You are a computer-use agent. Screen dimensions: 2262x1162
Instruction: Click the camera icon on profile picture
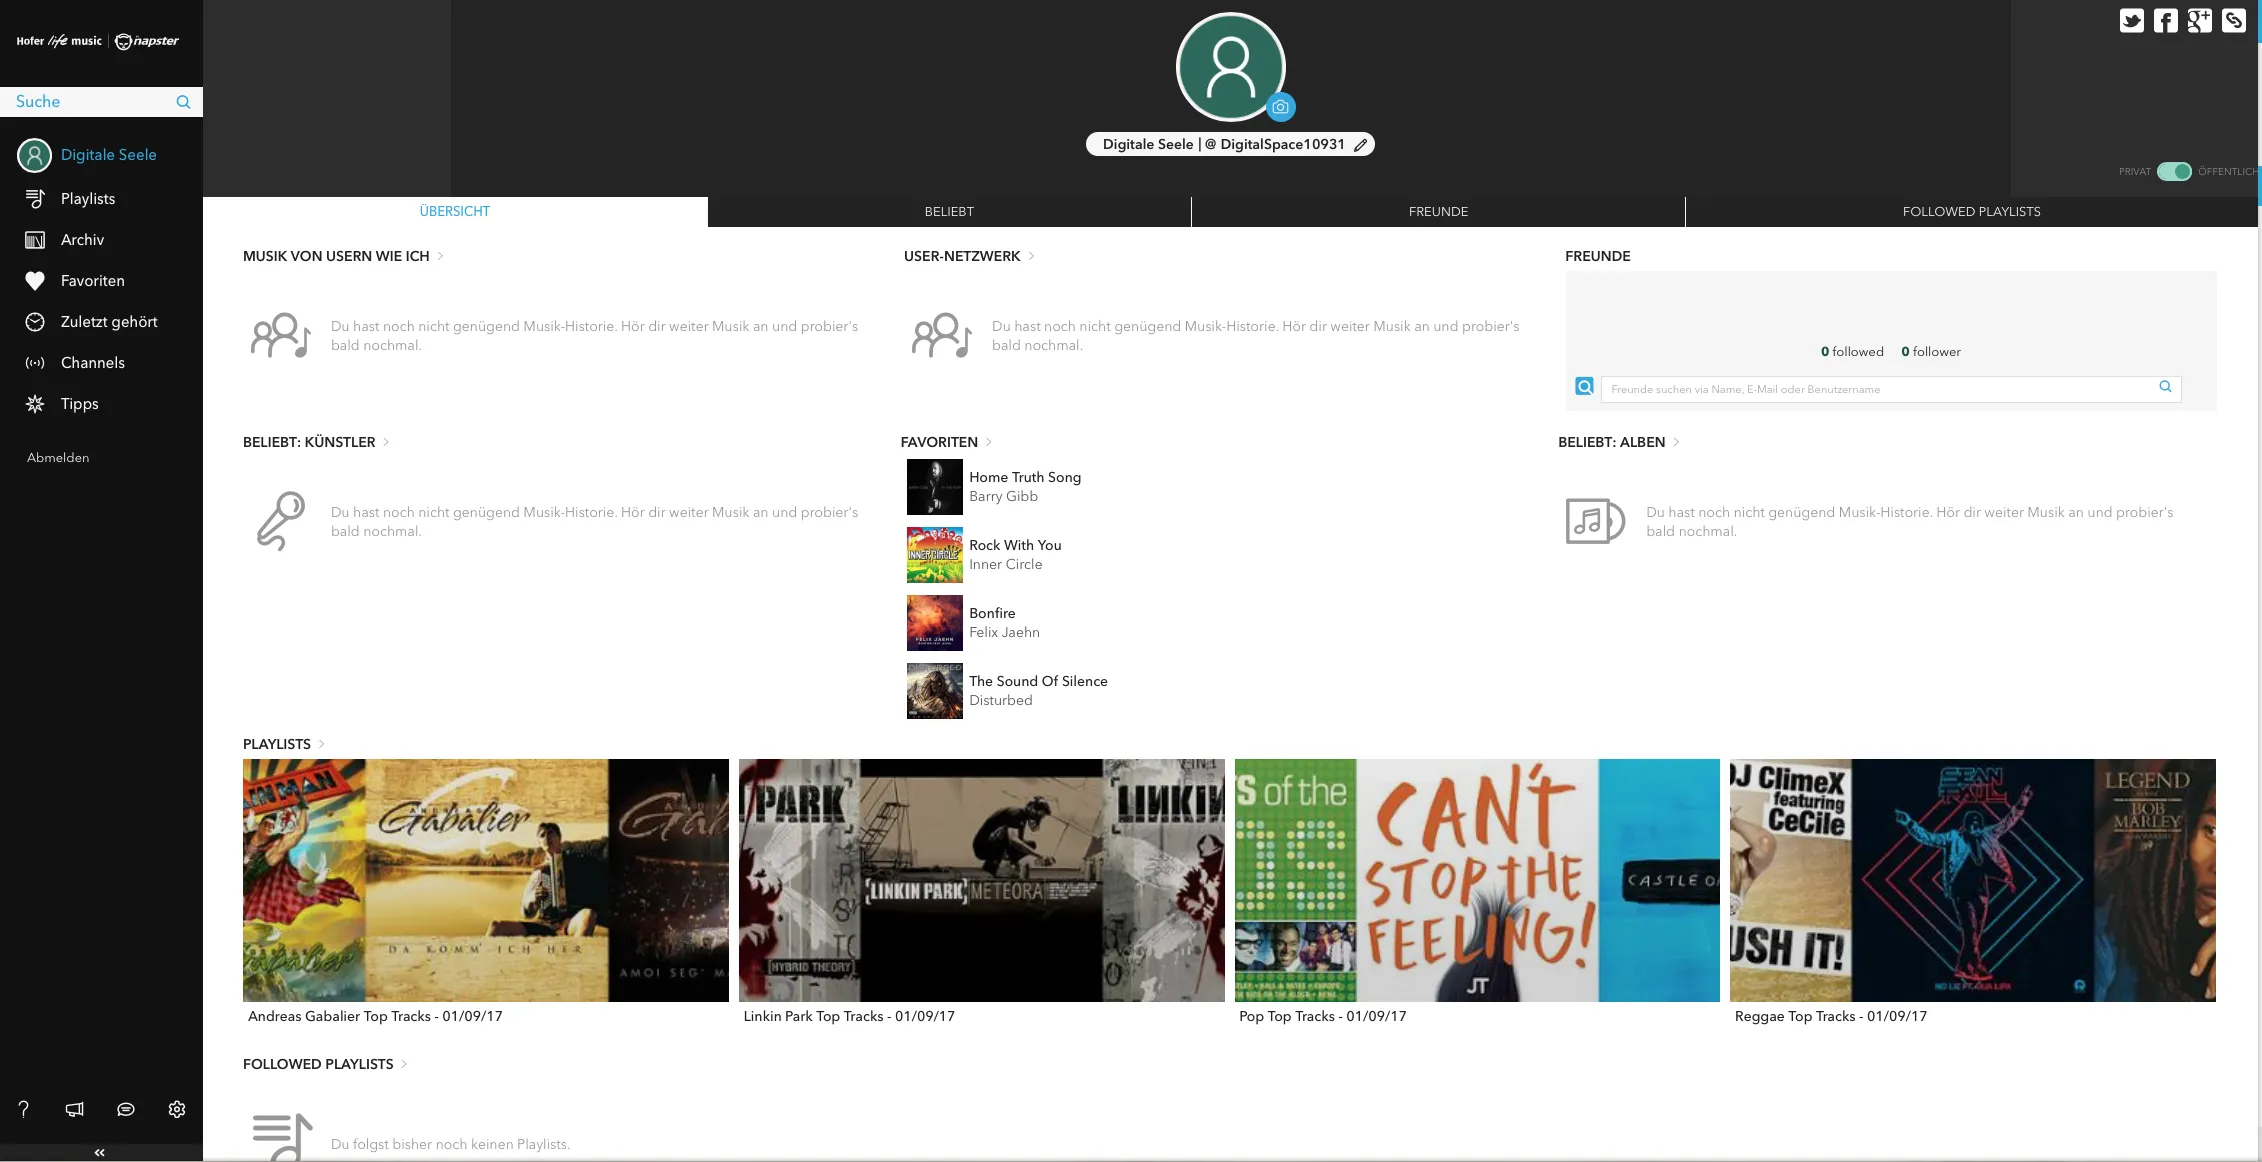[1280, 107]
